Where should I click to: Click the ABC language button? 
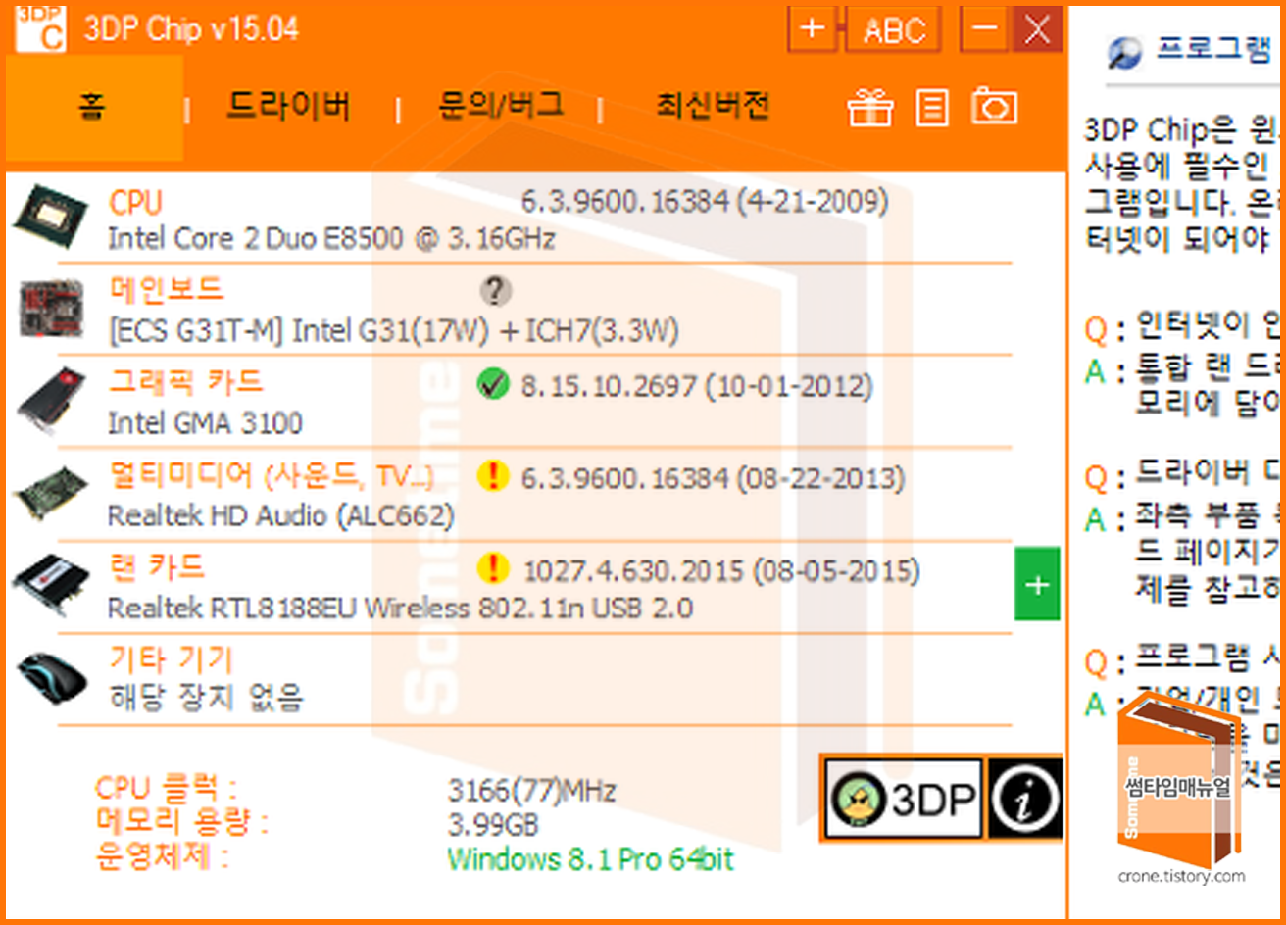[x=894, y=31]
